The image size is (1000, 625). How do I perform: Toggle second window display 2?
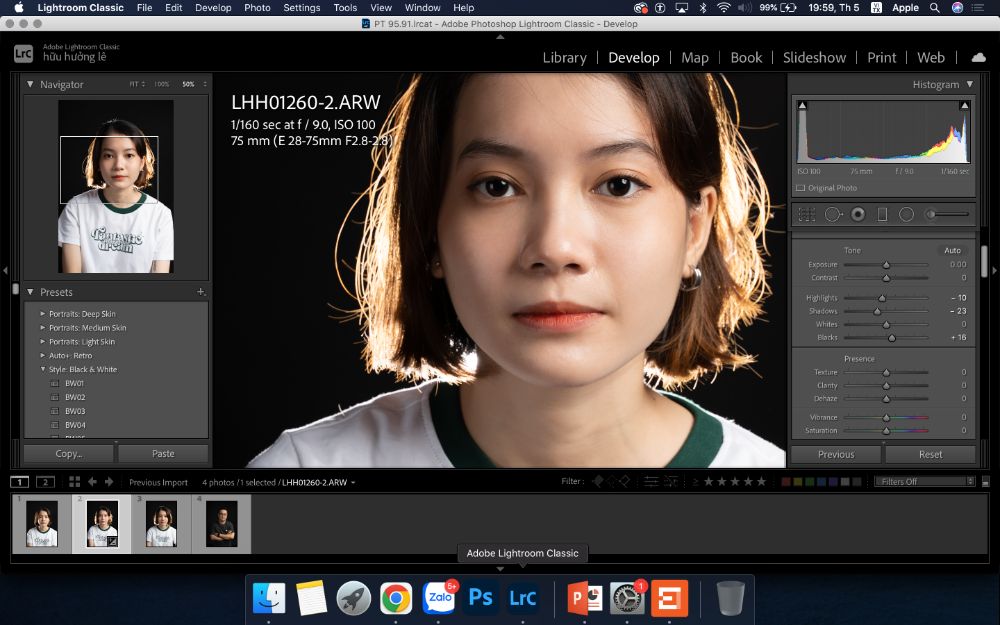45,482
